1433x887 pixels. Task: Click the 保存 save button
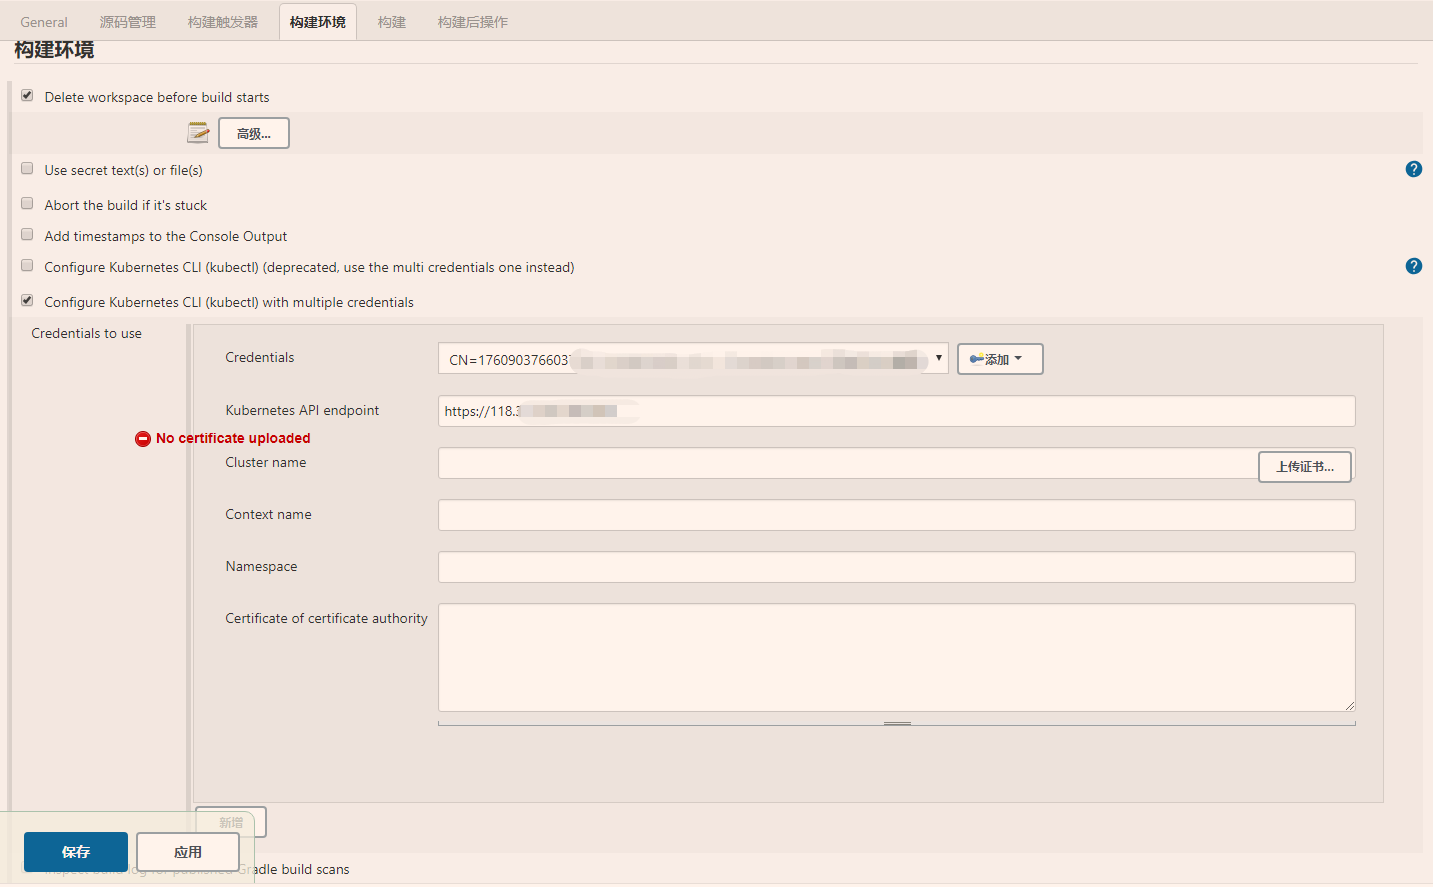75,851
